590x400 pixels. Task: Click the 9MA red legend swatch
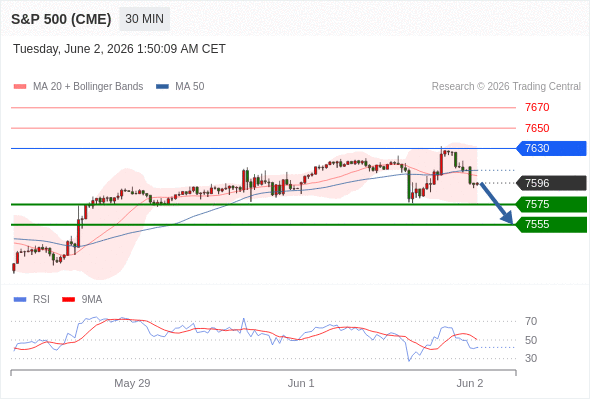pyautogui.click(x=68, y=300)
